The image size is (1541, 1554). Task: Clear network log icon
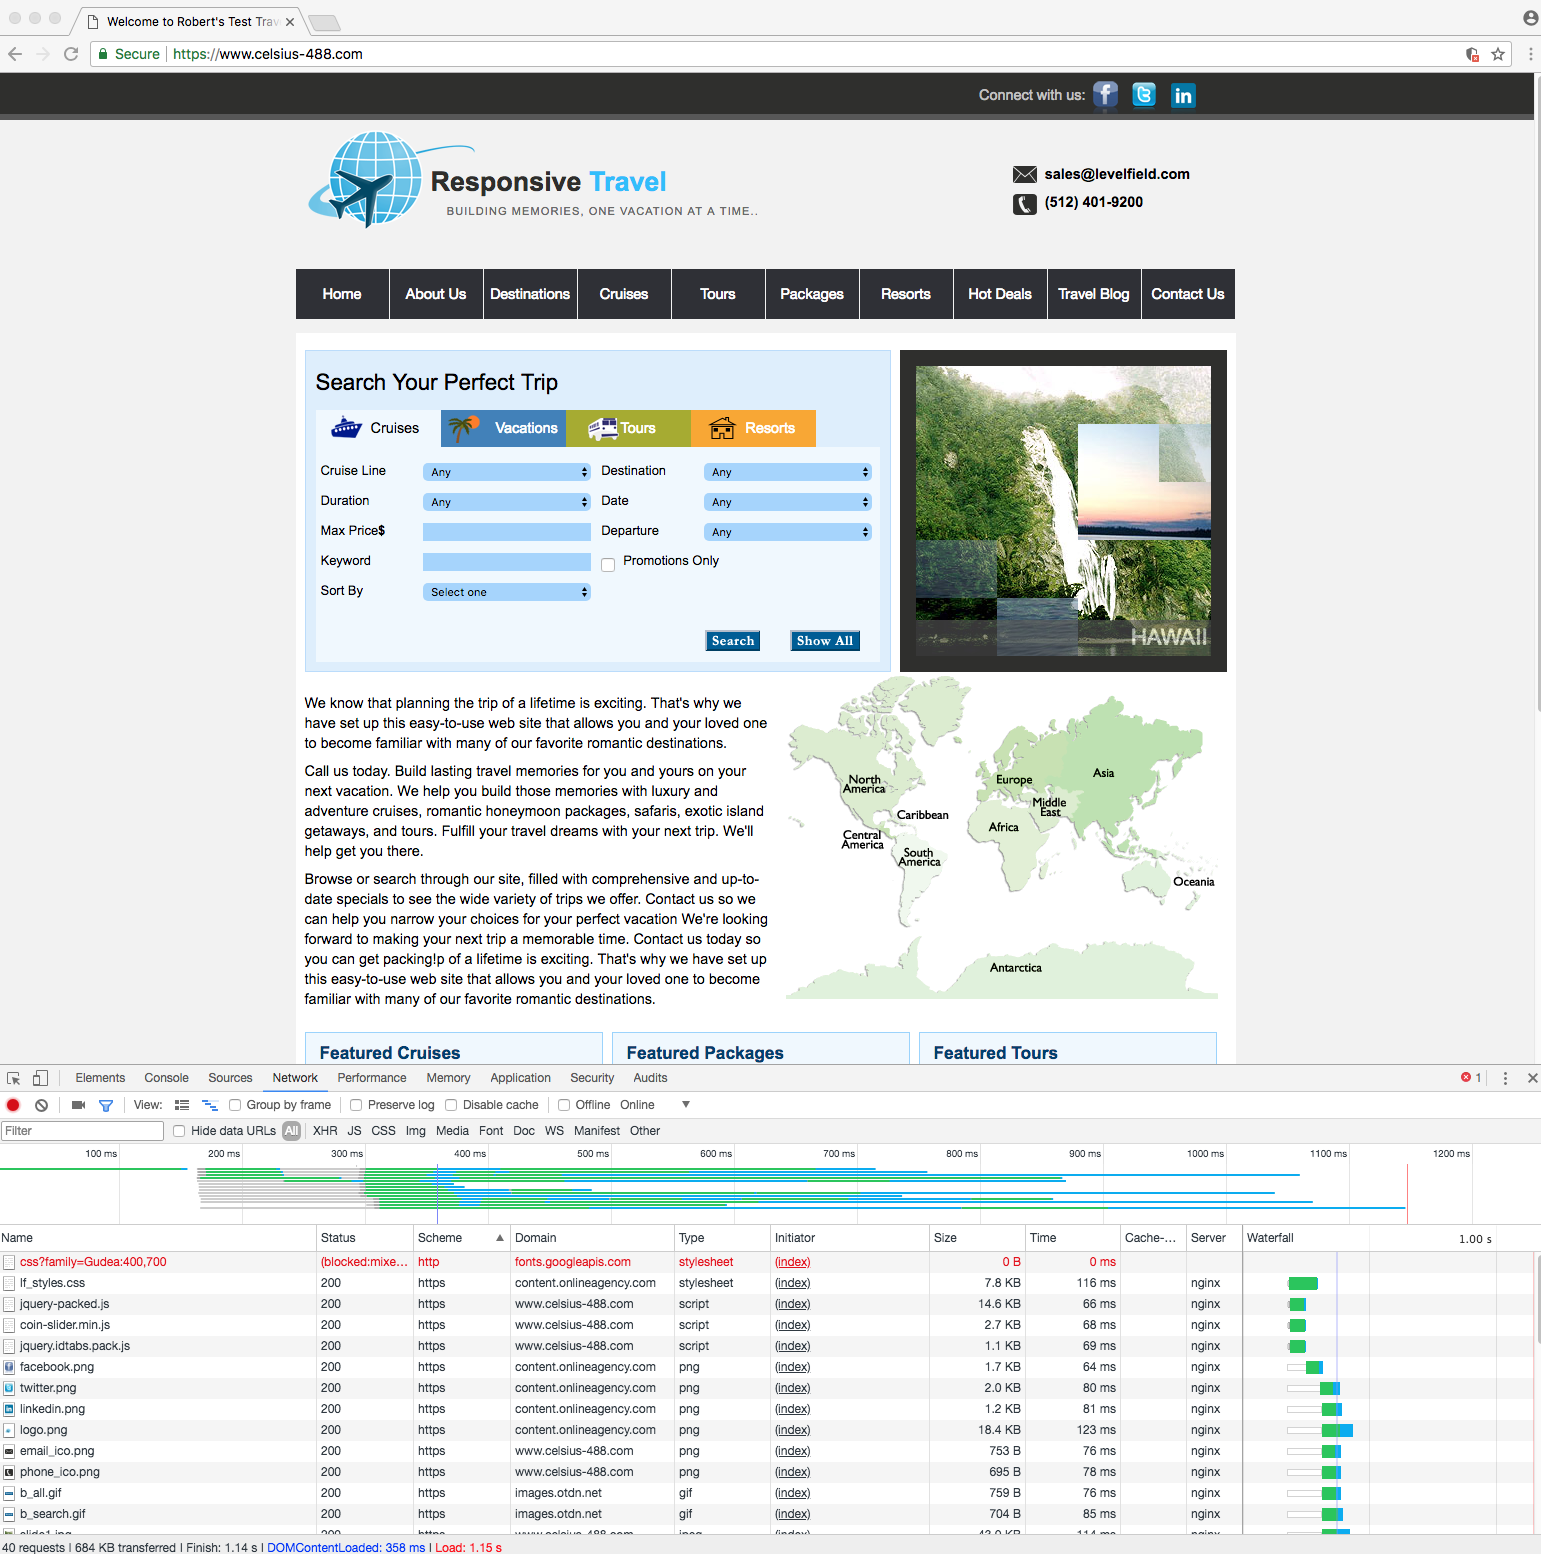click(x=41, y=1105)
